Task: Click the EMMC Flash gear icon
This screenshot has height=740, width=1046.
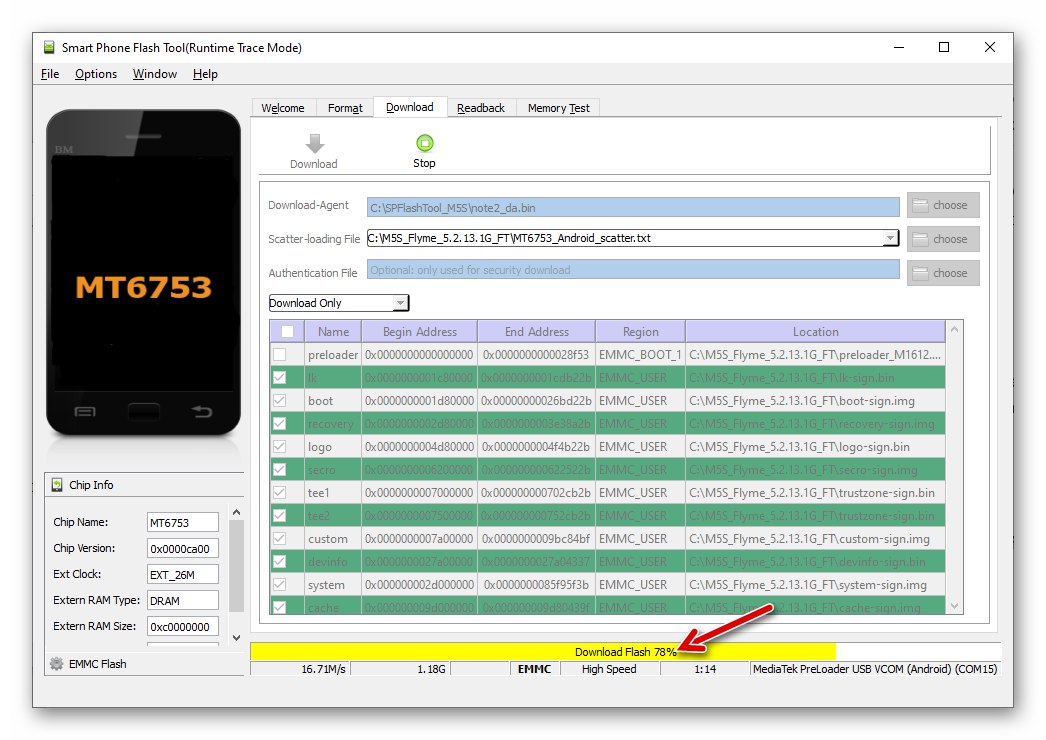Action: [x=56, y=663]
